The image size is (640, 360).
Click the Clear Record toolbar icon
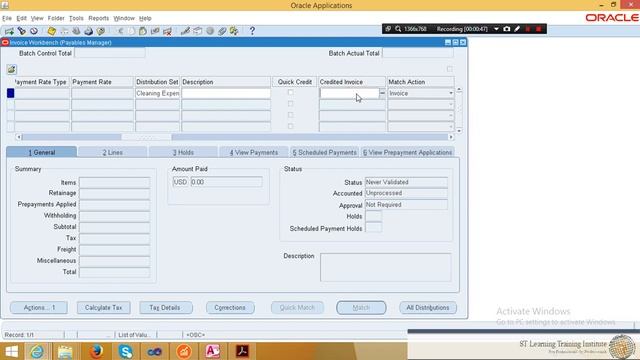155,31
